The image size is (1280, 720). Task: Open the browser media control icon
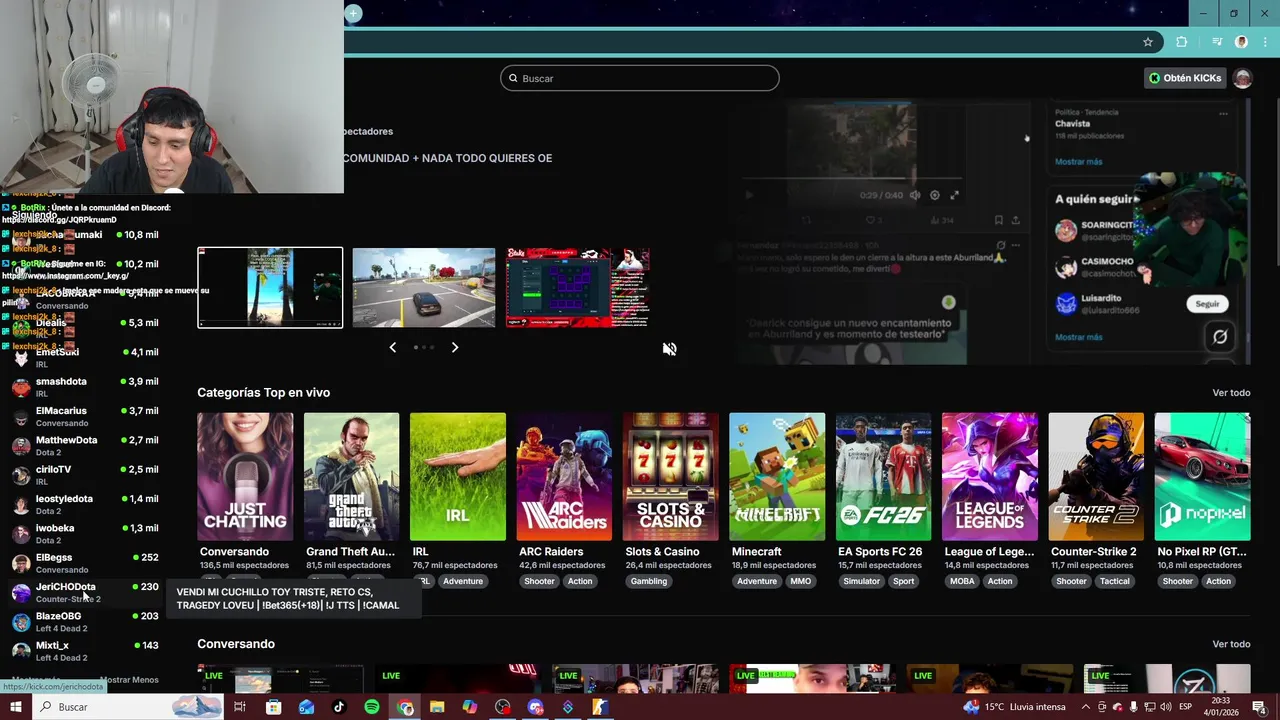coord(1216,42)
